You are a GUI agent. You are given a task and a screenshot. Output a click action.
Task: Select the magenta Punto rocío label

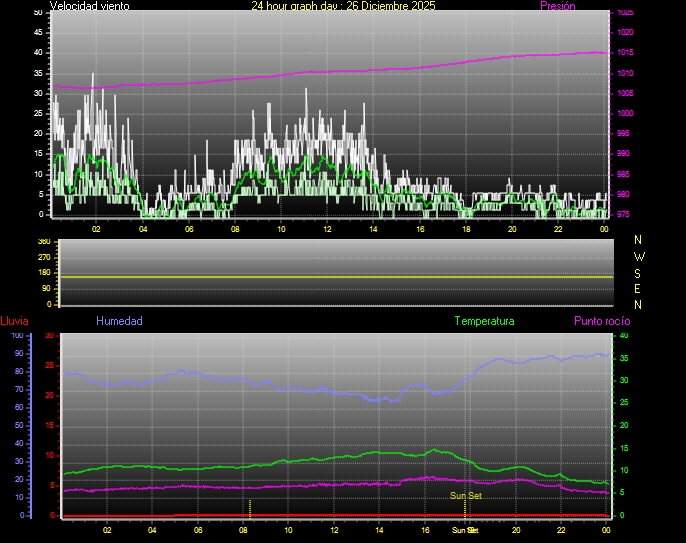602,321
